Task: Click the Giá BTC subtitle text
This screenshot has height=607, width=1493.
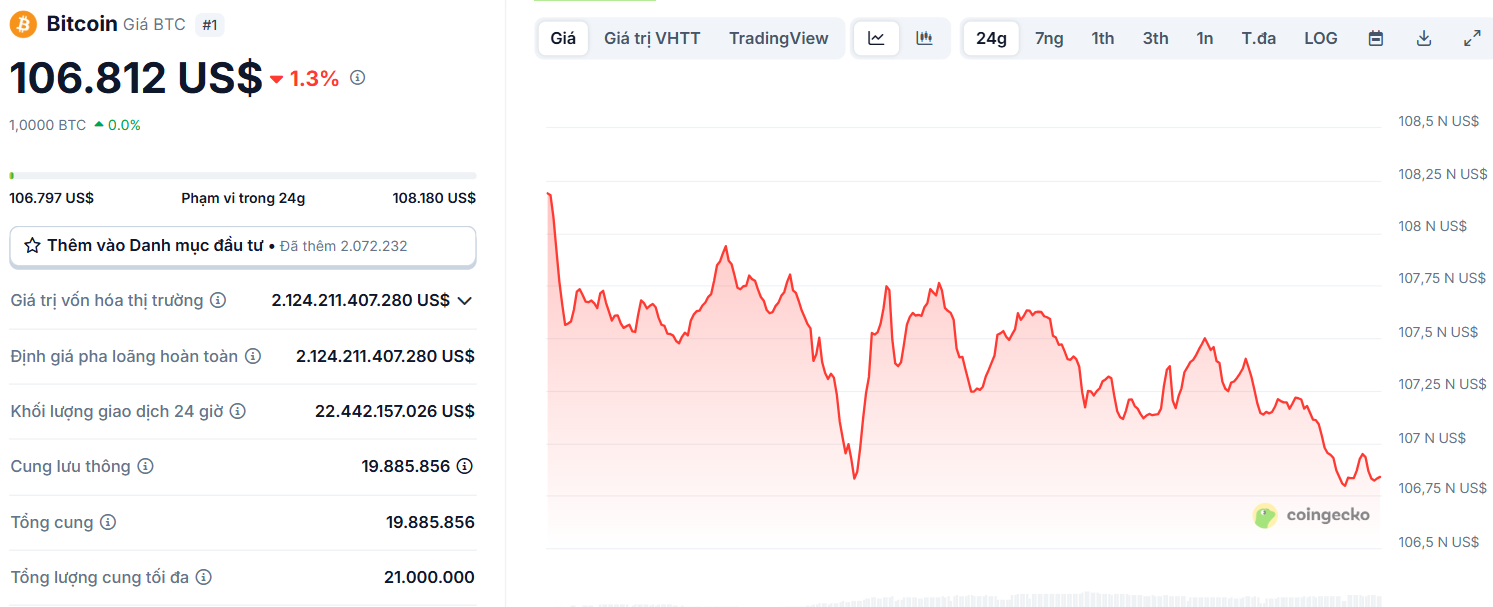Action: coord(154,25)
